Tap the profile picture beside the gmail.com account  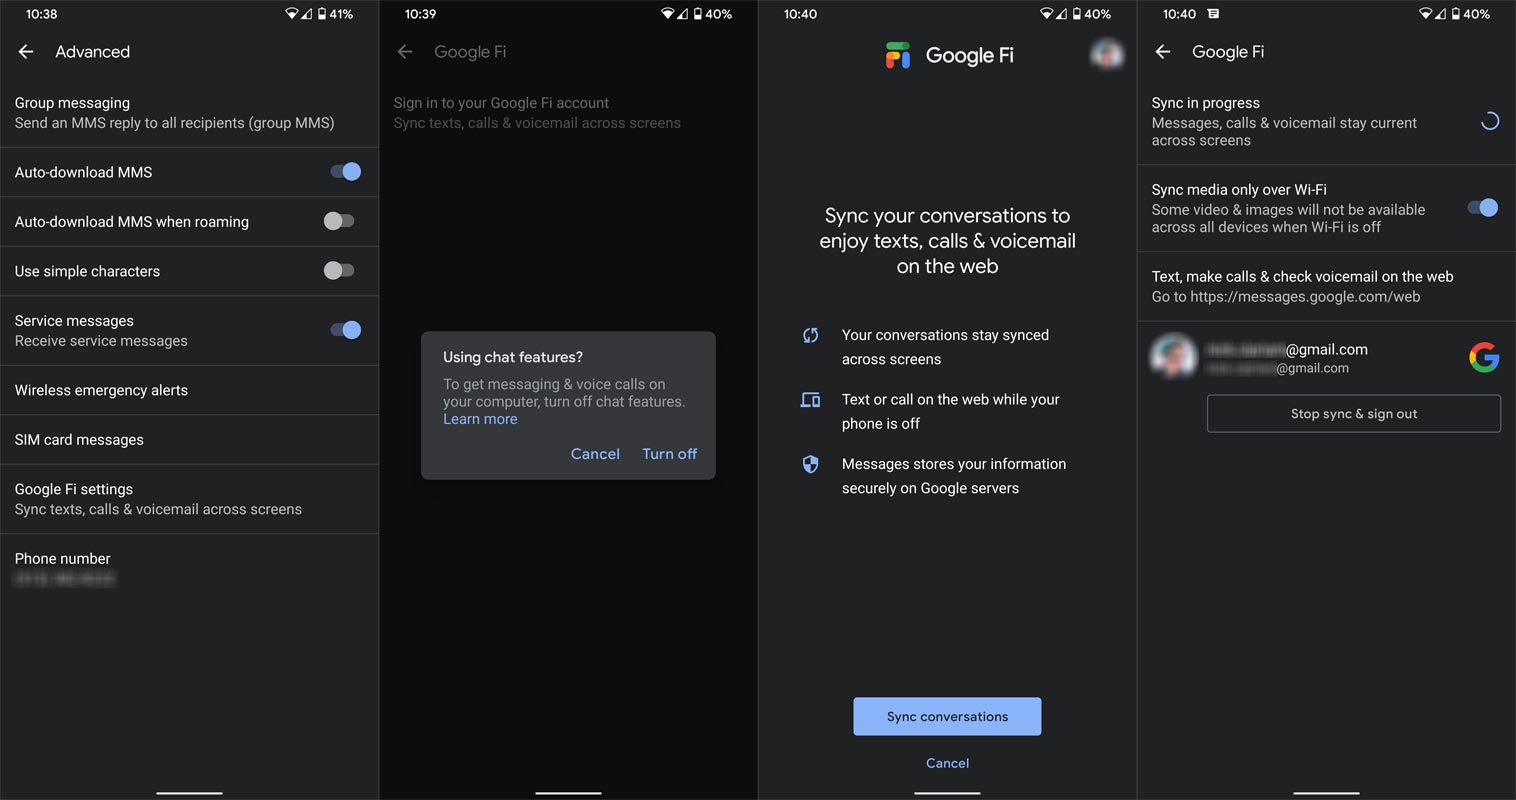[x=1173, y=356]
